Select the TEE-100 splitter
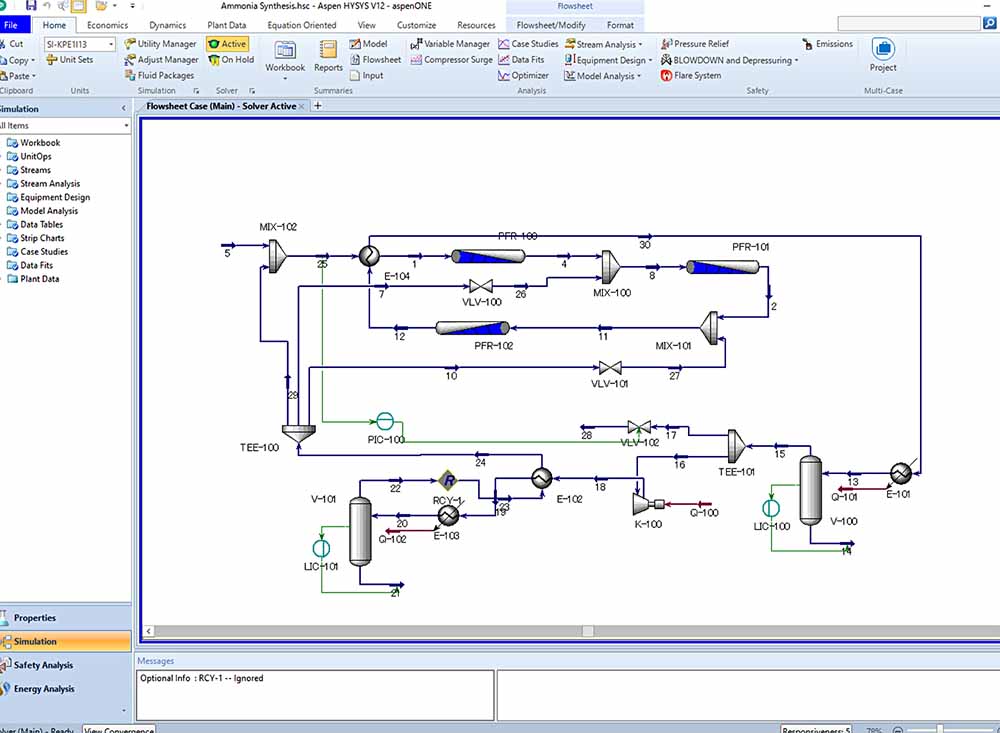This screenshot has height=733, width=1000. coord(298,434)
